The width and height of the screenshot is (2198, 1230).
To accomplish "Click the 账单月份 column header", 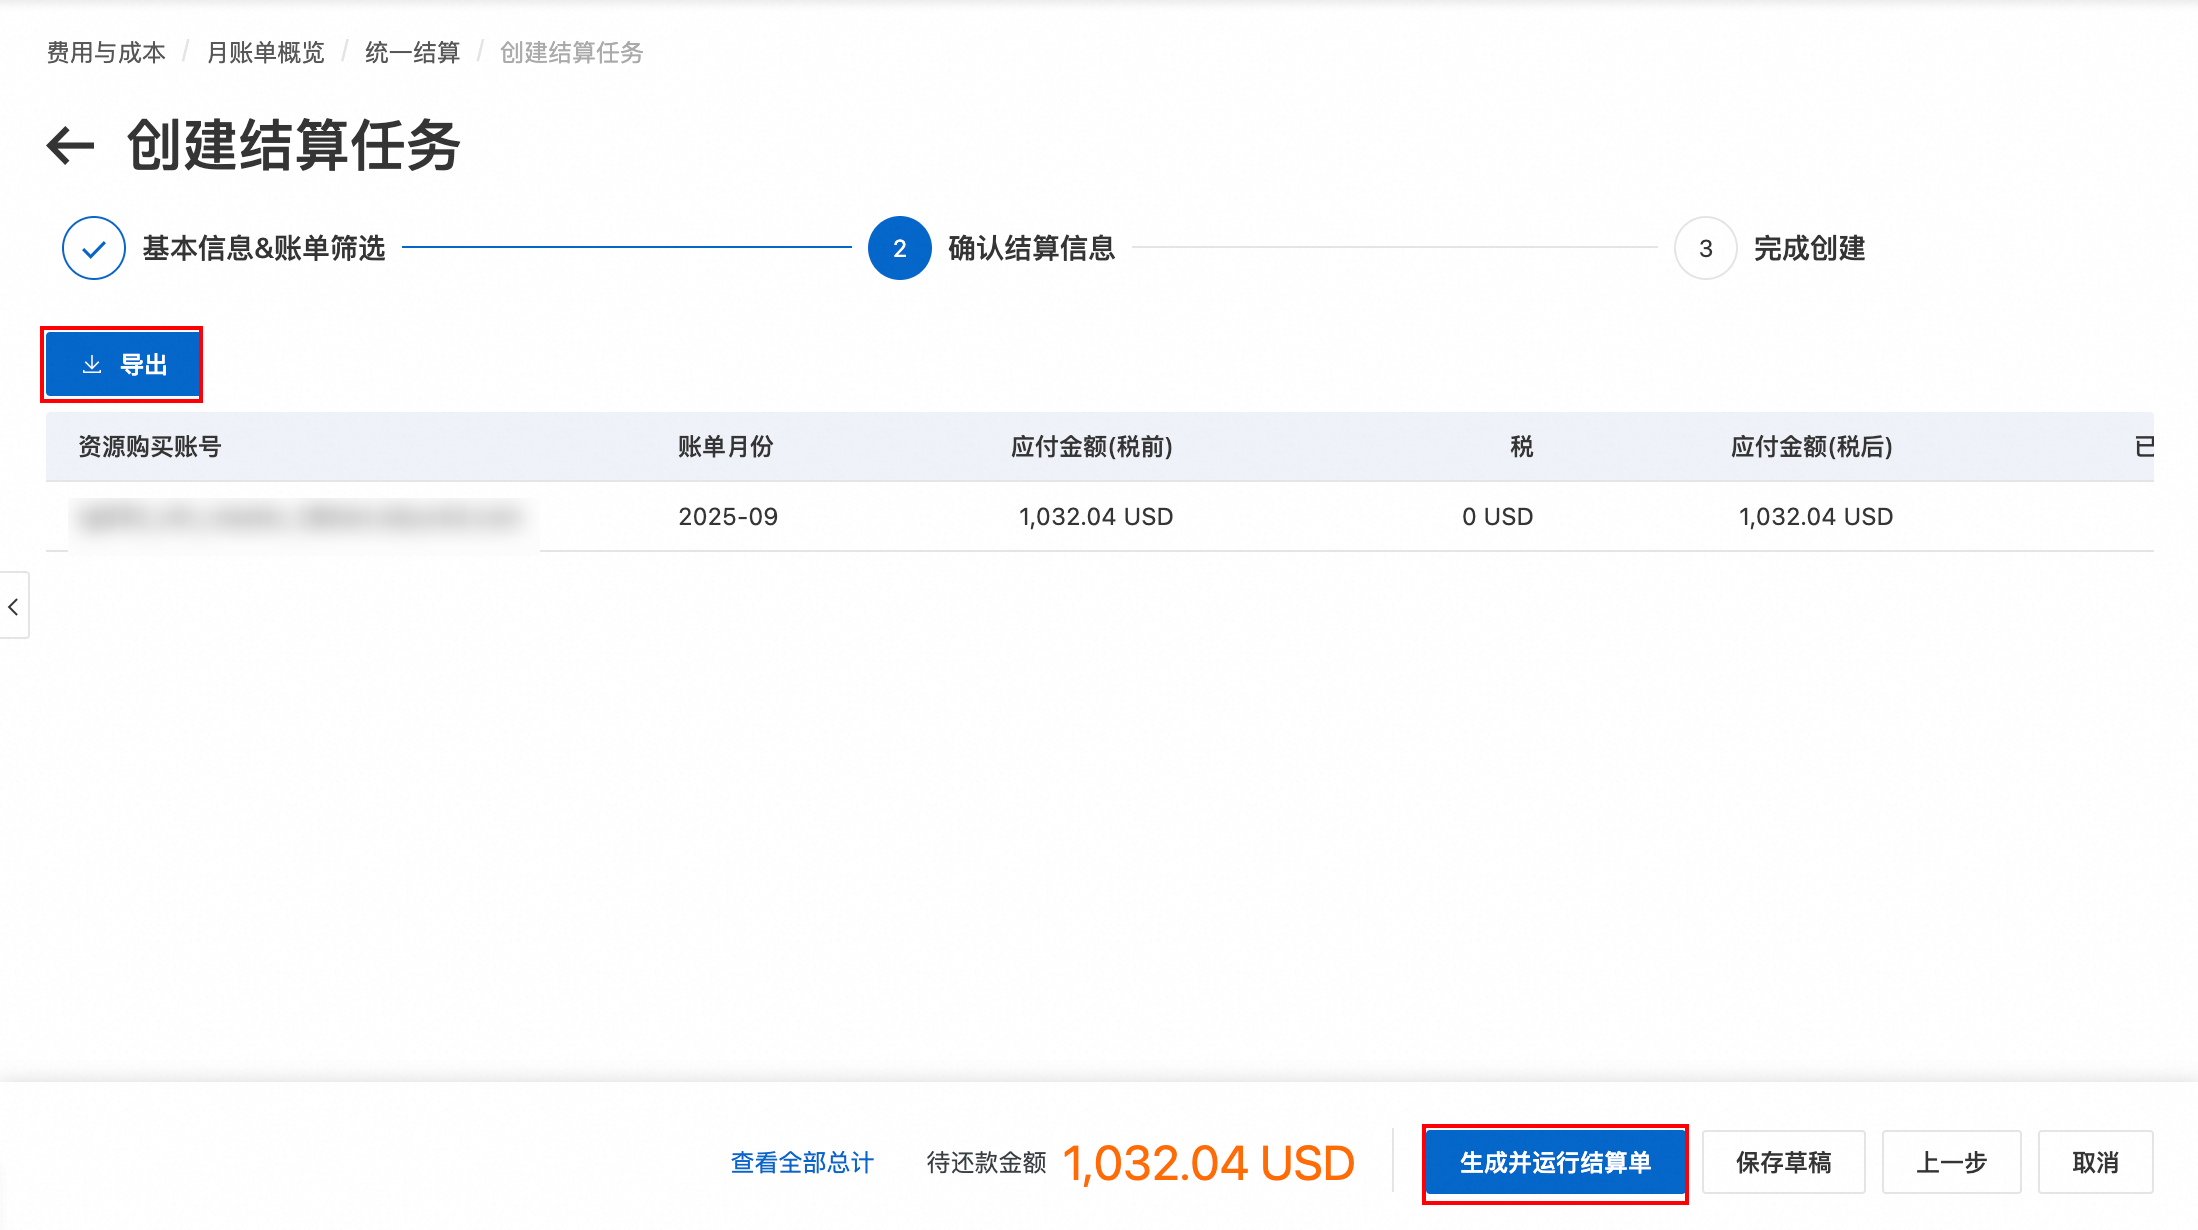I will pos(726,446).
